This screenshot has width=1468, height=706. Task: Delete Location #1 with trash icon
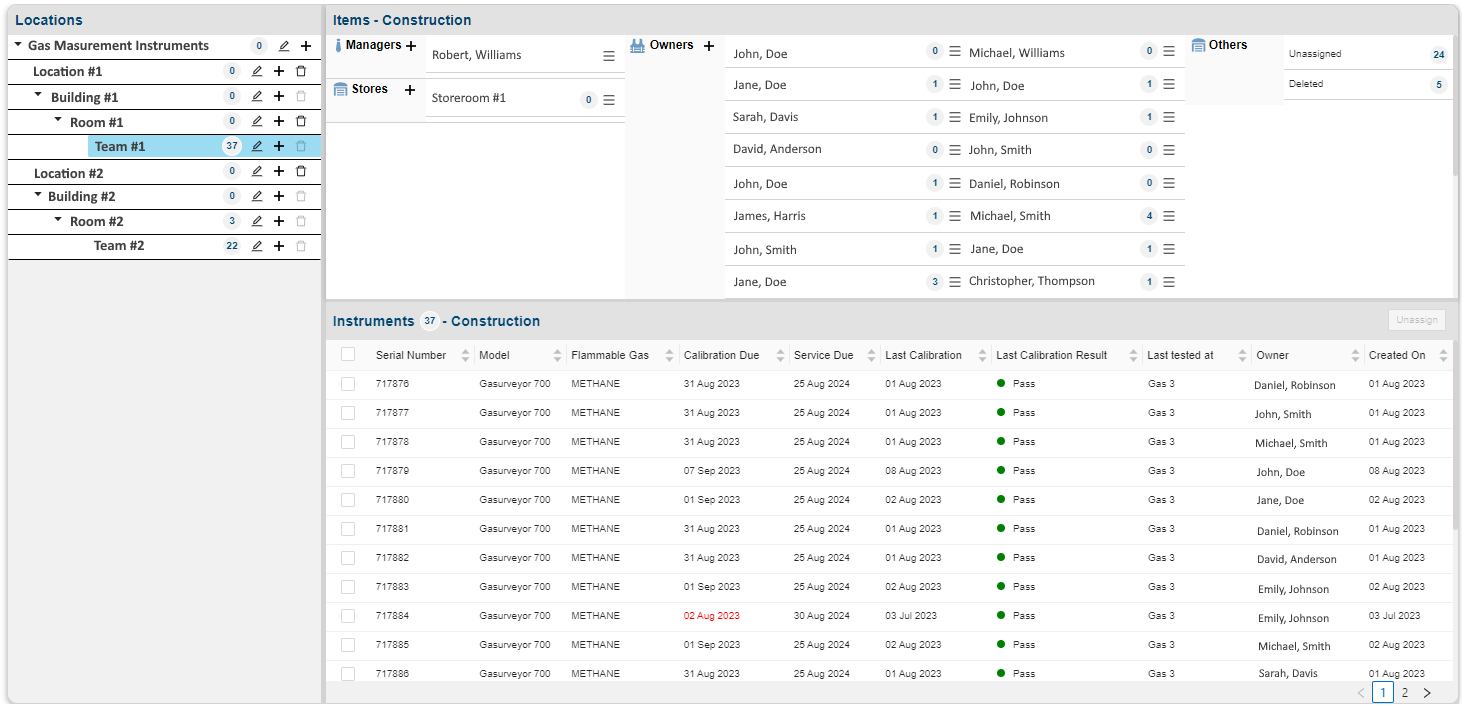tap(301, 71)
